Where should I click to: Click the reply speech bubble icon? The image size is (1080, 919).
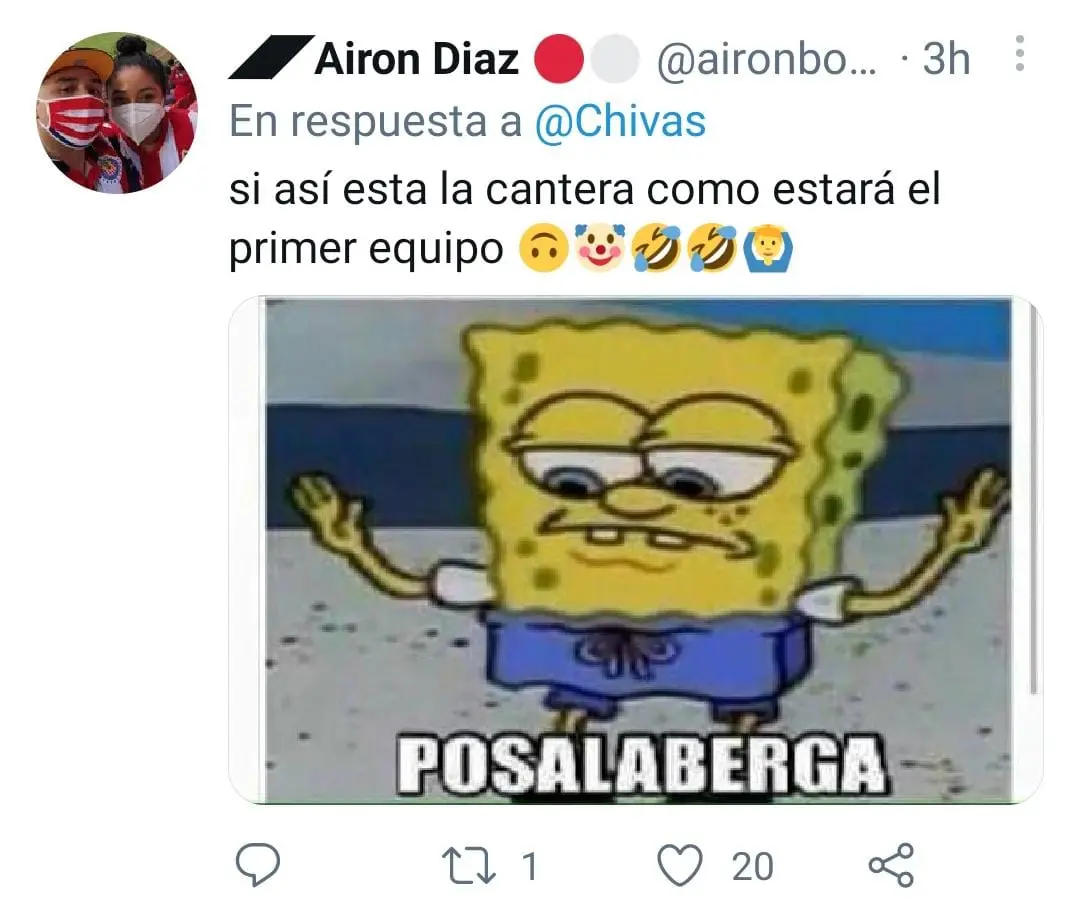258,865
